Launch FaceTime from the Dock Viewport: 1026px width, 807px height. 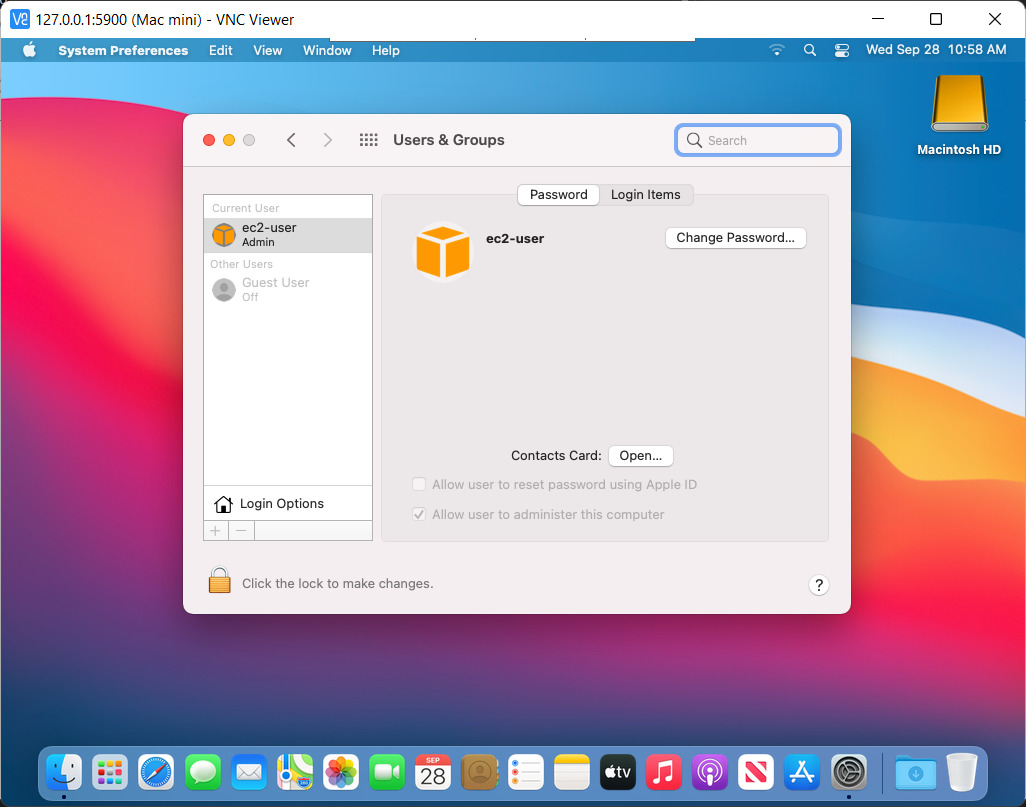click(x=387, y=772)
